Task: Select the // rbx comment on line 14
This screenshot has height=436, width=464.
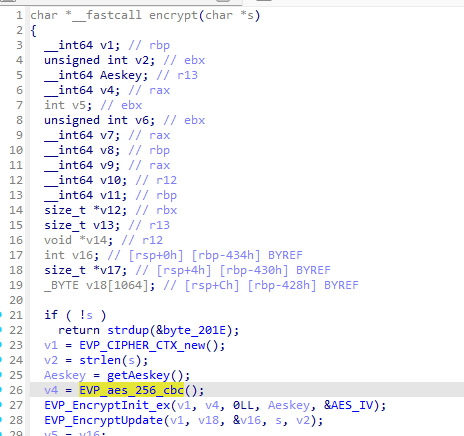Action: (x=156, y=210)
